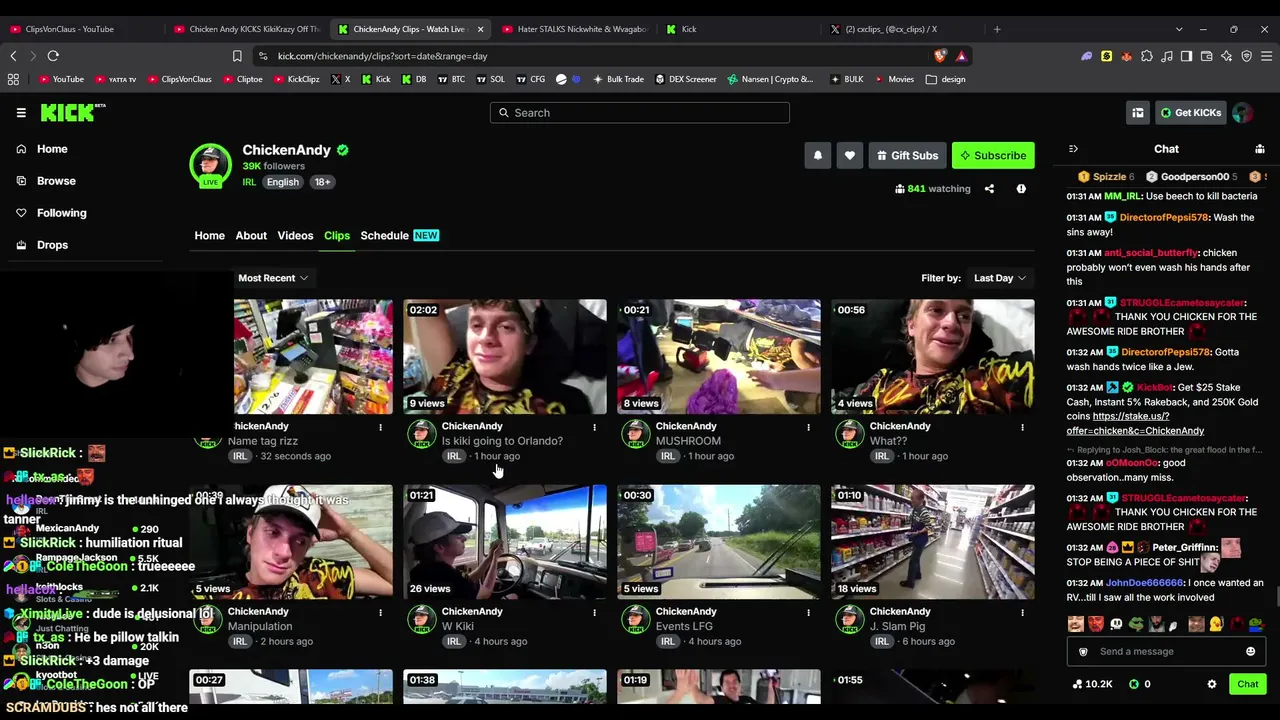Open the design bookmarks folder
The width and height of the screenshot is (1280, 720).
pyautogui.click(x=945, y=79)
